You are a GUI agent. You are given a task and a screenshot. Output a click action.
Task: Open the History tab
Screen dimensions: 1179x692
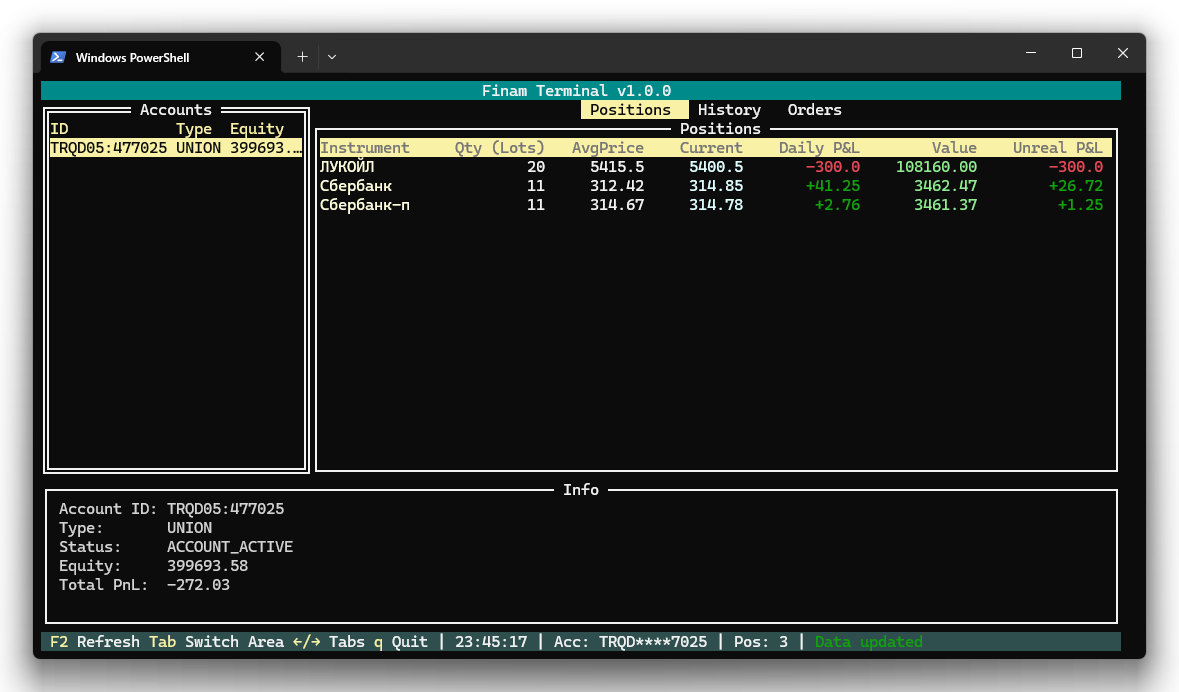click(x=729, y=110)
